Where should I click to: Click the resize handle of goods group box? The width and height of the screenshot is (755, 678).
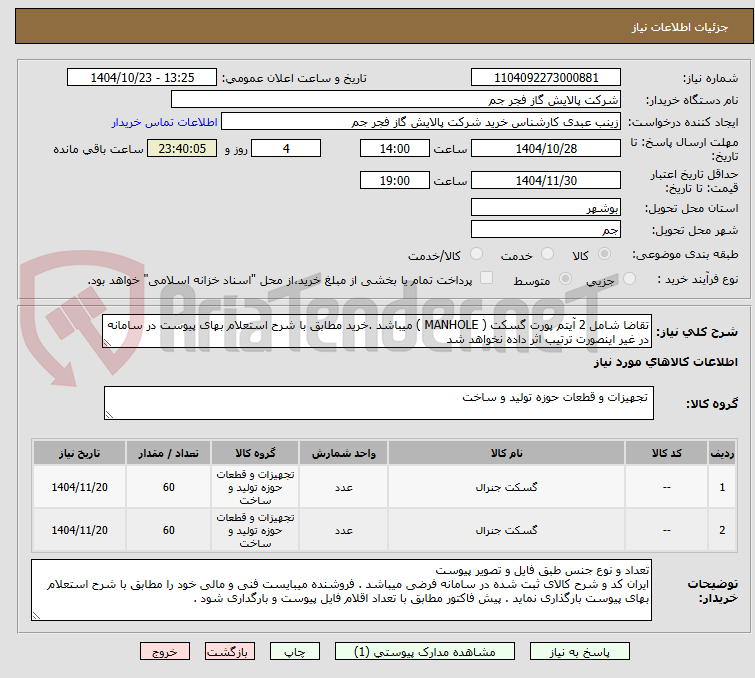click(109, 415)
